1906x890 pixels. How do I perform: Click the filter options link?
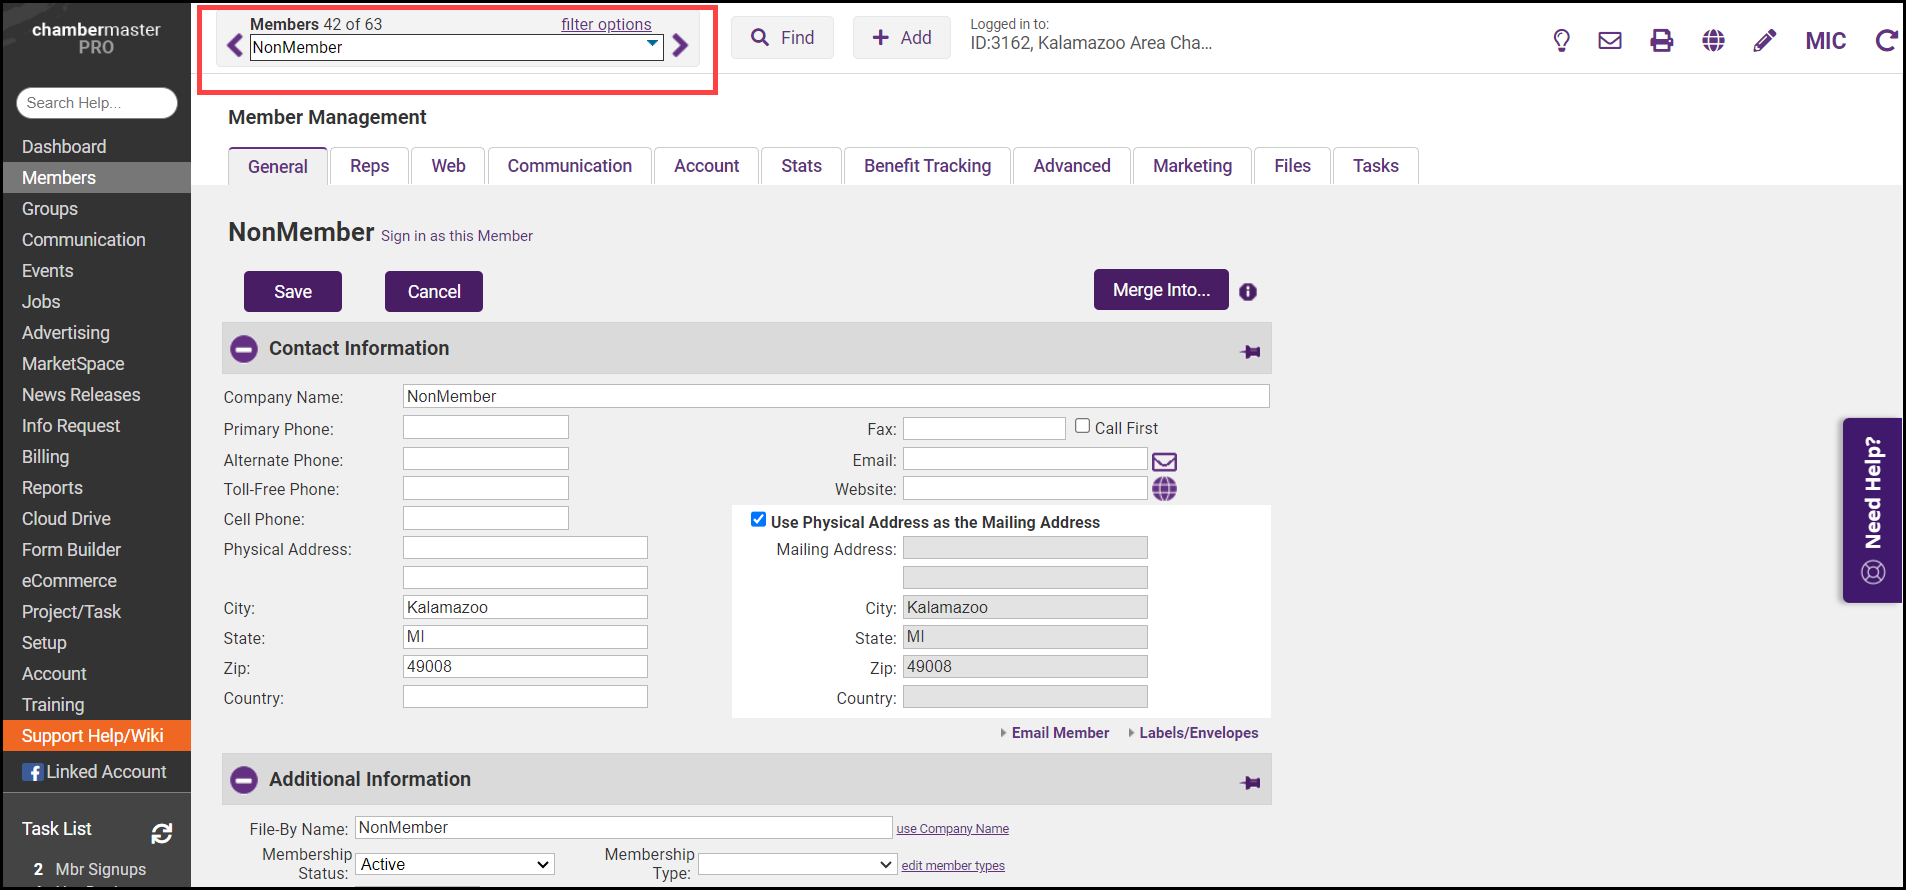(606, 24)
